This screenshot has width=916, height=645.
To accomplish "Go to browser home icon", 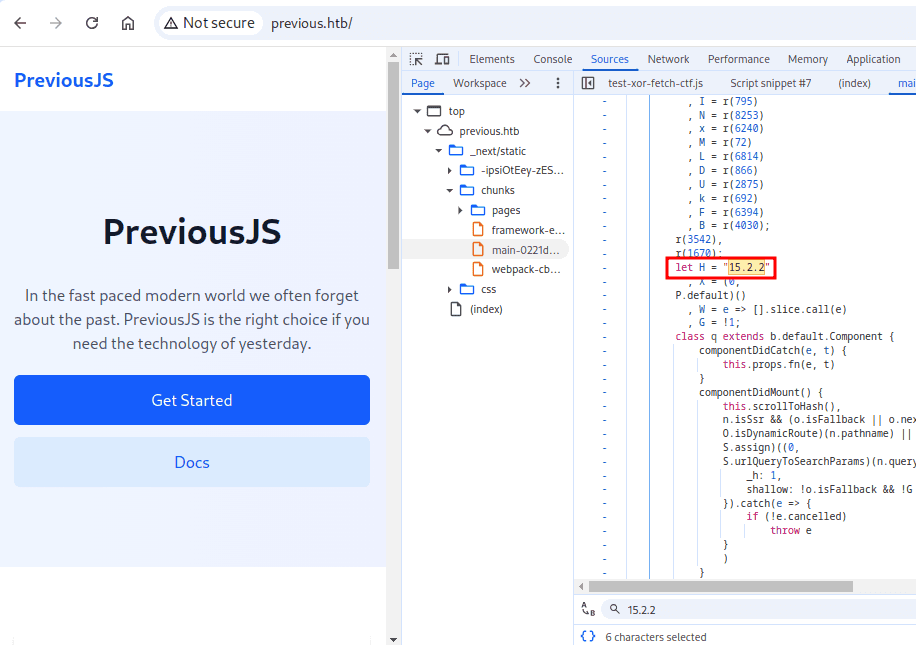I will pos(128,23).
